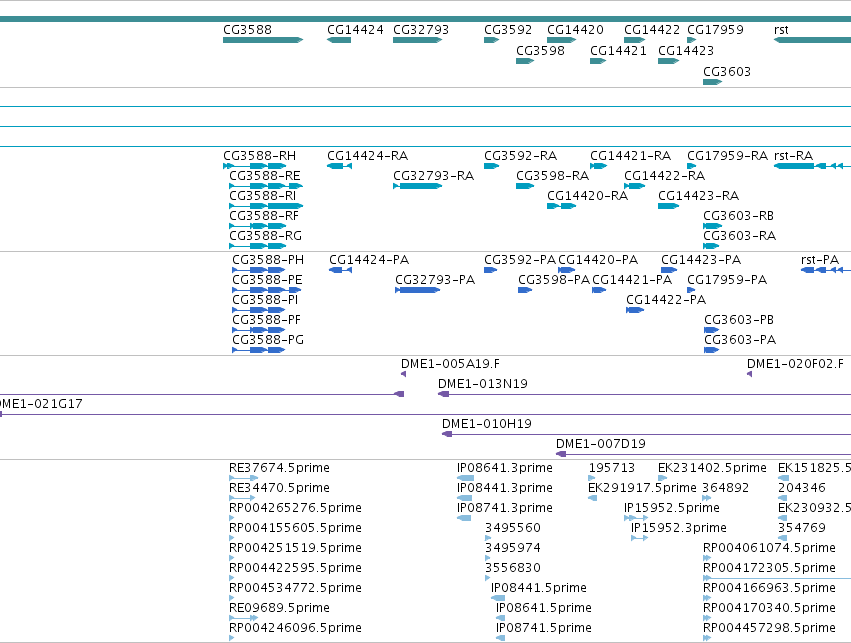The height and width of the screenshot is (643, 851).
Task: Select the DME1-005A19.F clone marker
Action: coord(403,374)
